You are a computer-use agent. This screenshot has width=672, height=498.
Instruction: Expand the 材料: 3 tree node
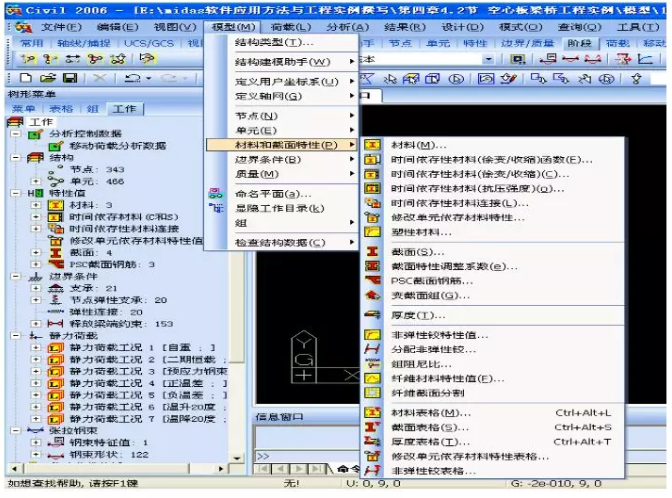(36, 205)
